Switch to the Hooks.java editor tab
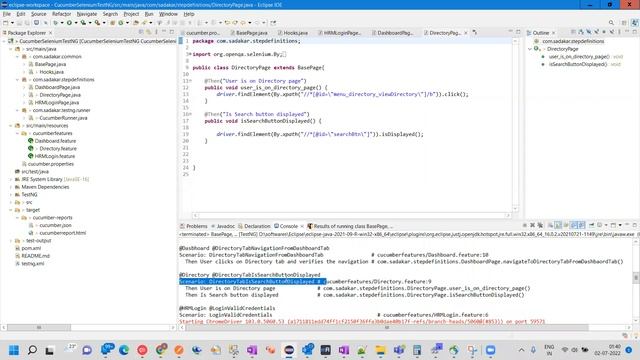 tap(293, 33)
